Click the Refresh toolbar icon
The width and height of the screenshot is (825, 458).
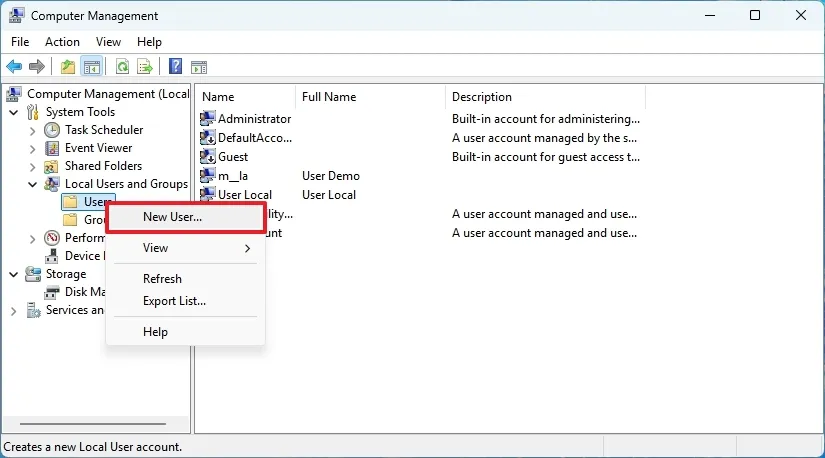tap(123, 67)
